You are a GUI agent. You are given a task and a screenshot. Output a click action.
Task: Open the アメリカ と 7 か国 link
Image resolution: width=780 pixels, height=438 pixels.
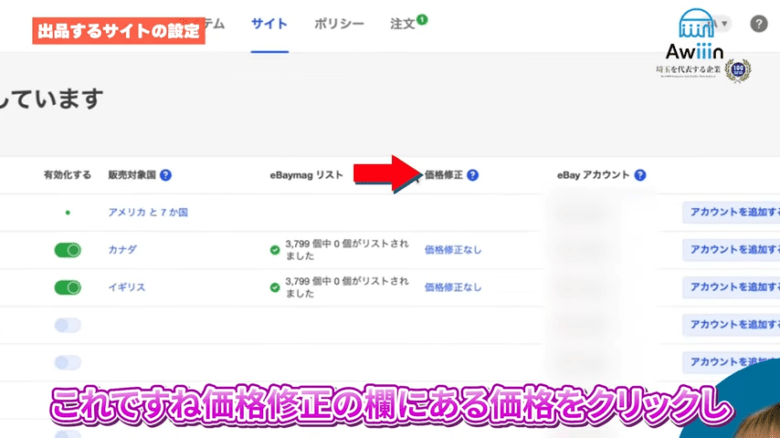[148, 213]
